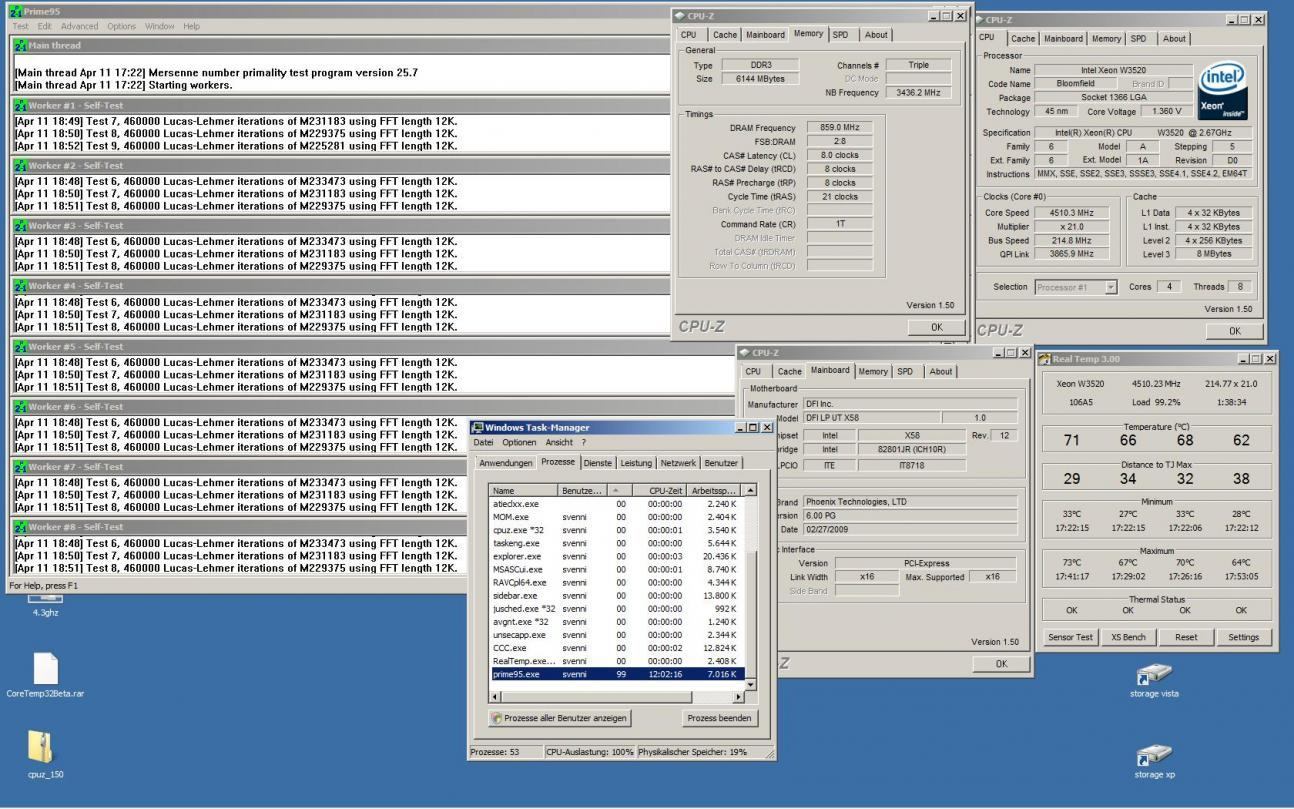1294x809 pixels.
Task: Click the 4.3ghz desktop item label
Action: pos(45,613)
